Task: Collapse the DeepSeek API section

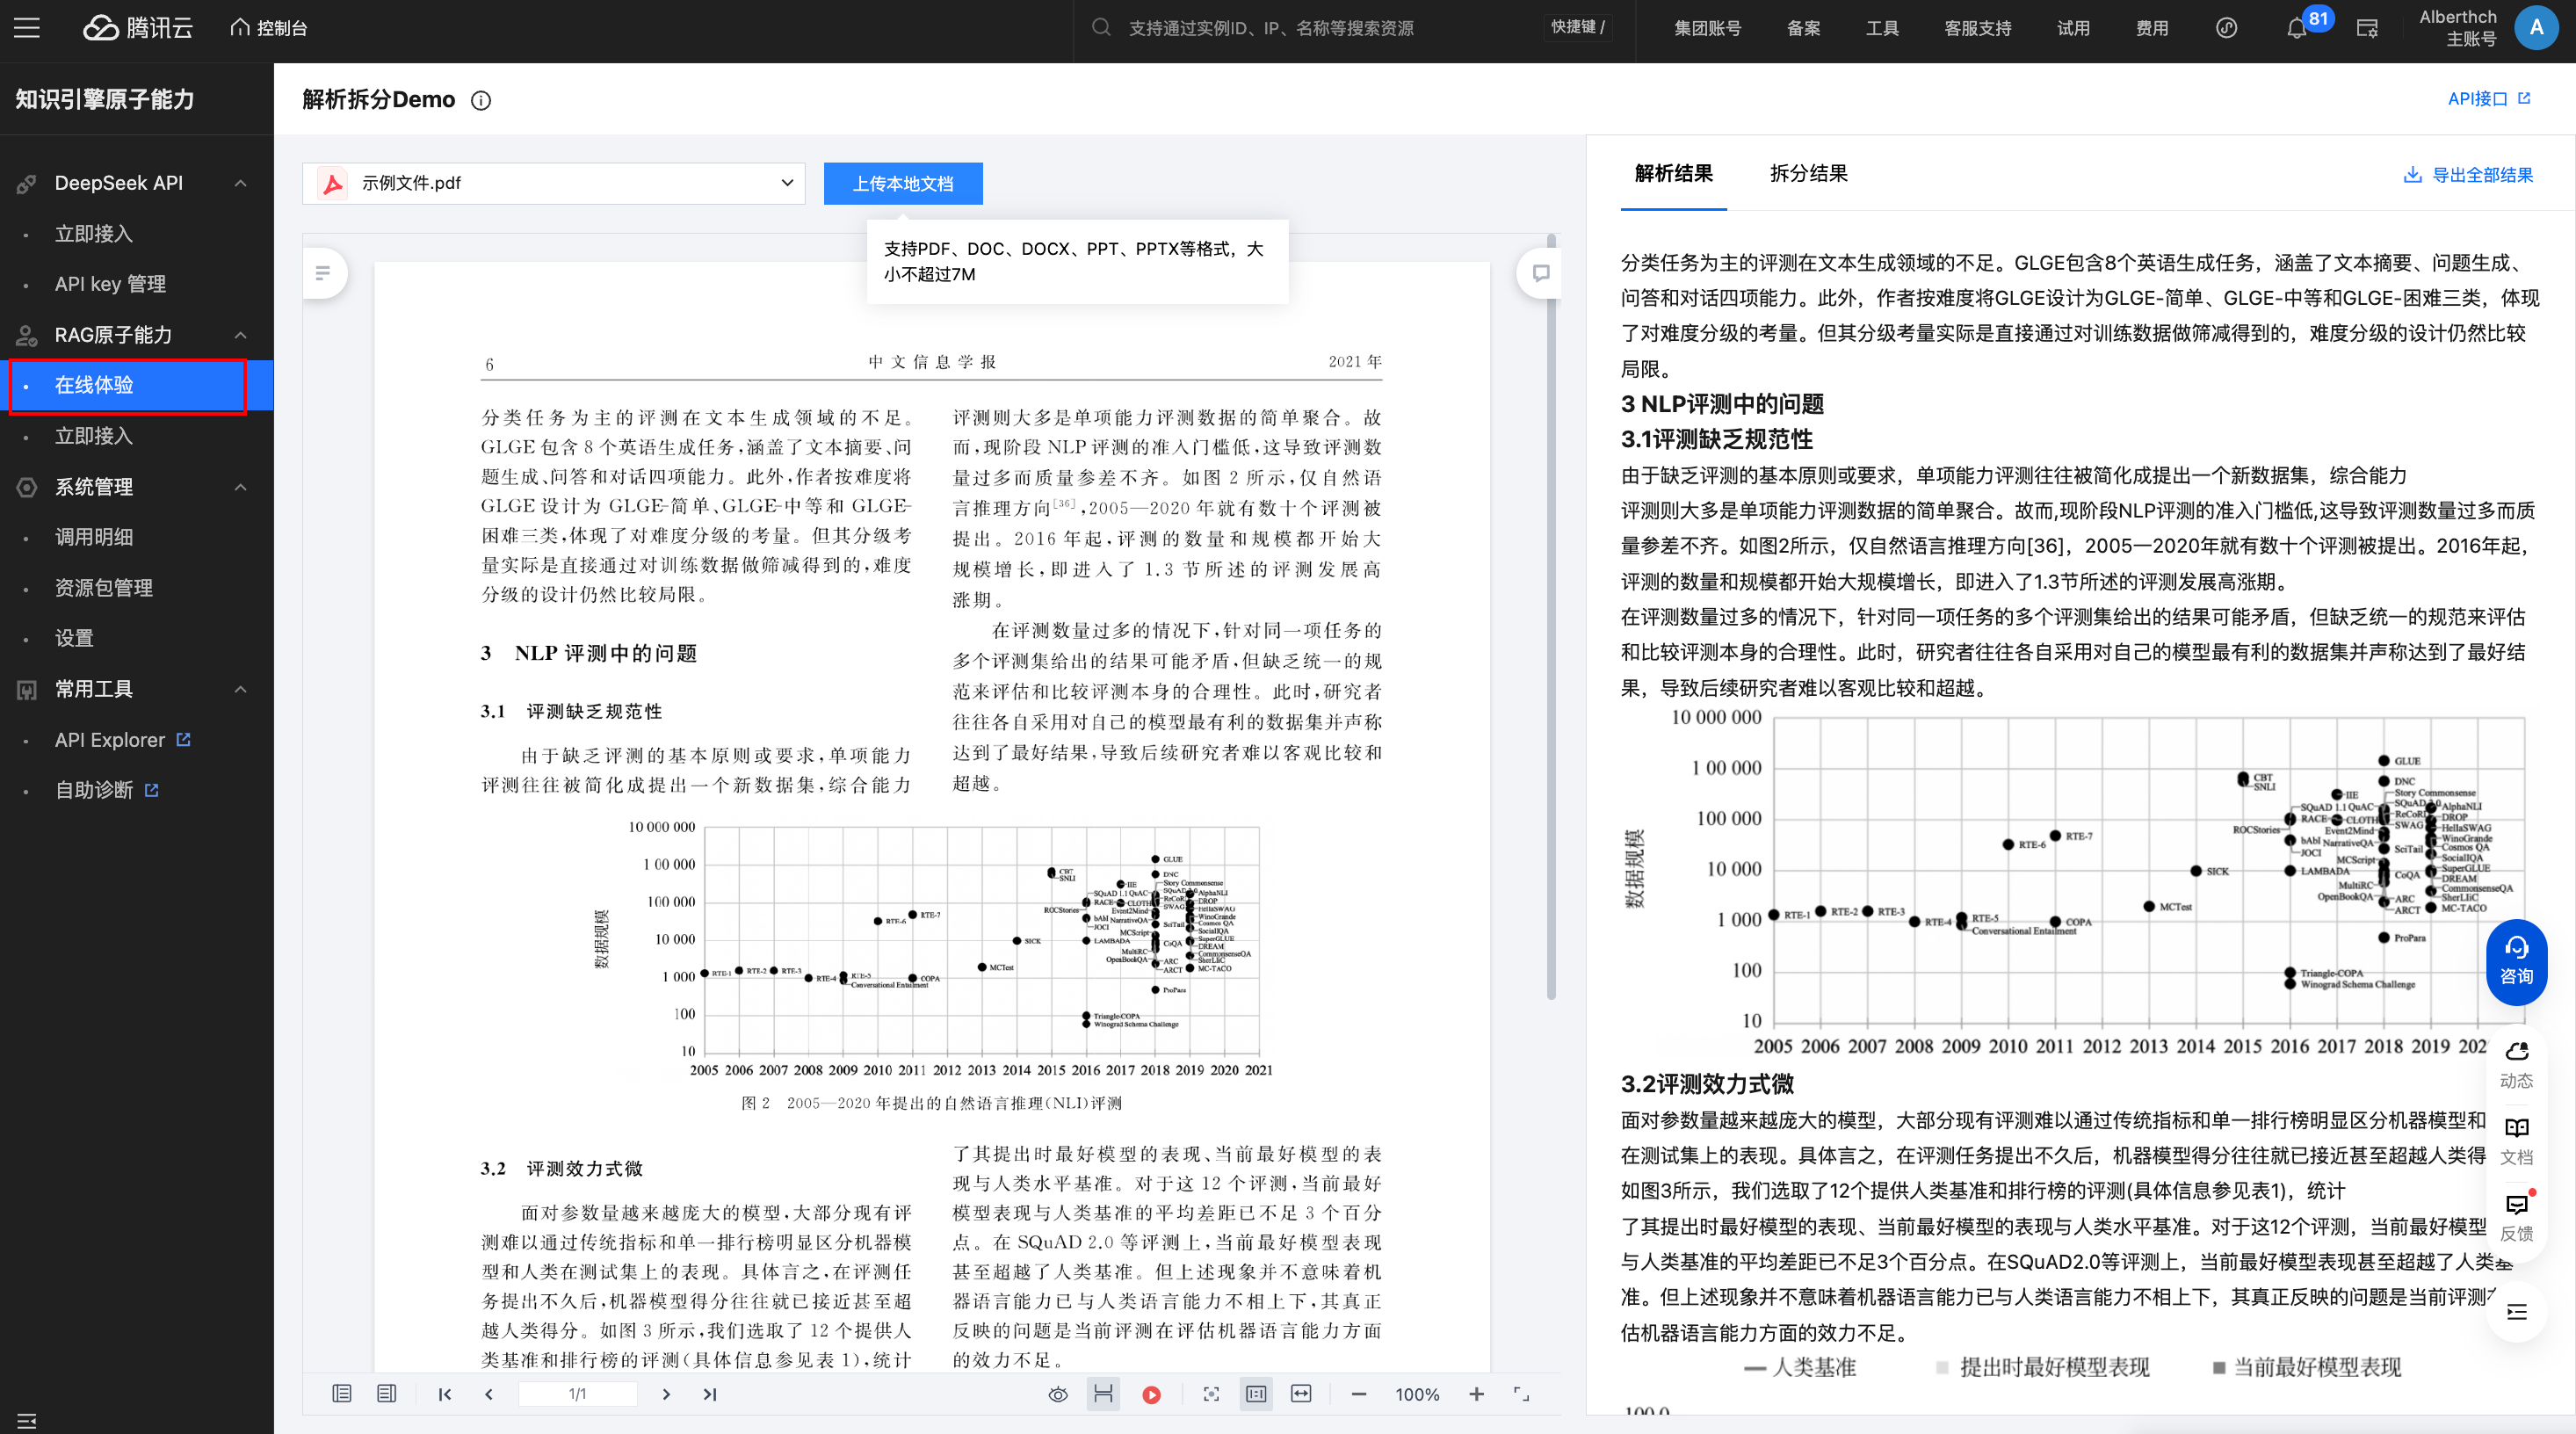Action: [240, 183]
